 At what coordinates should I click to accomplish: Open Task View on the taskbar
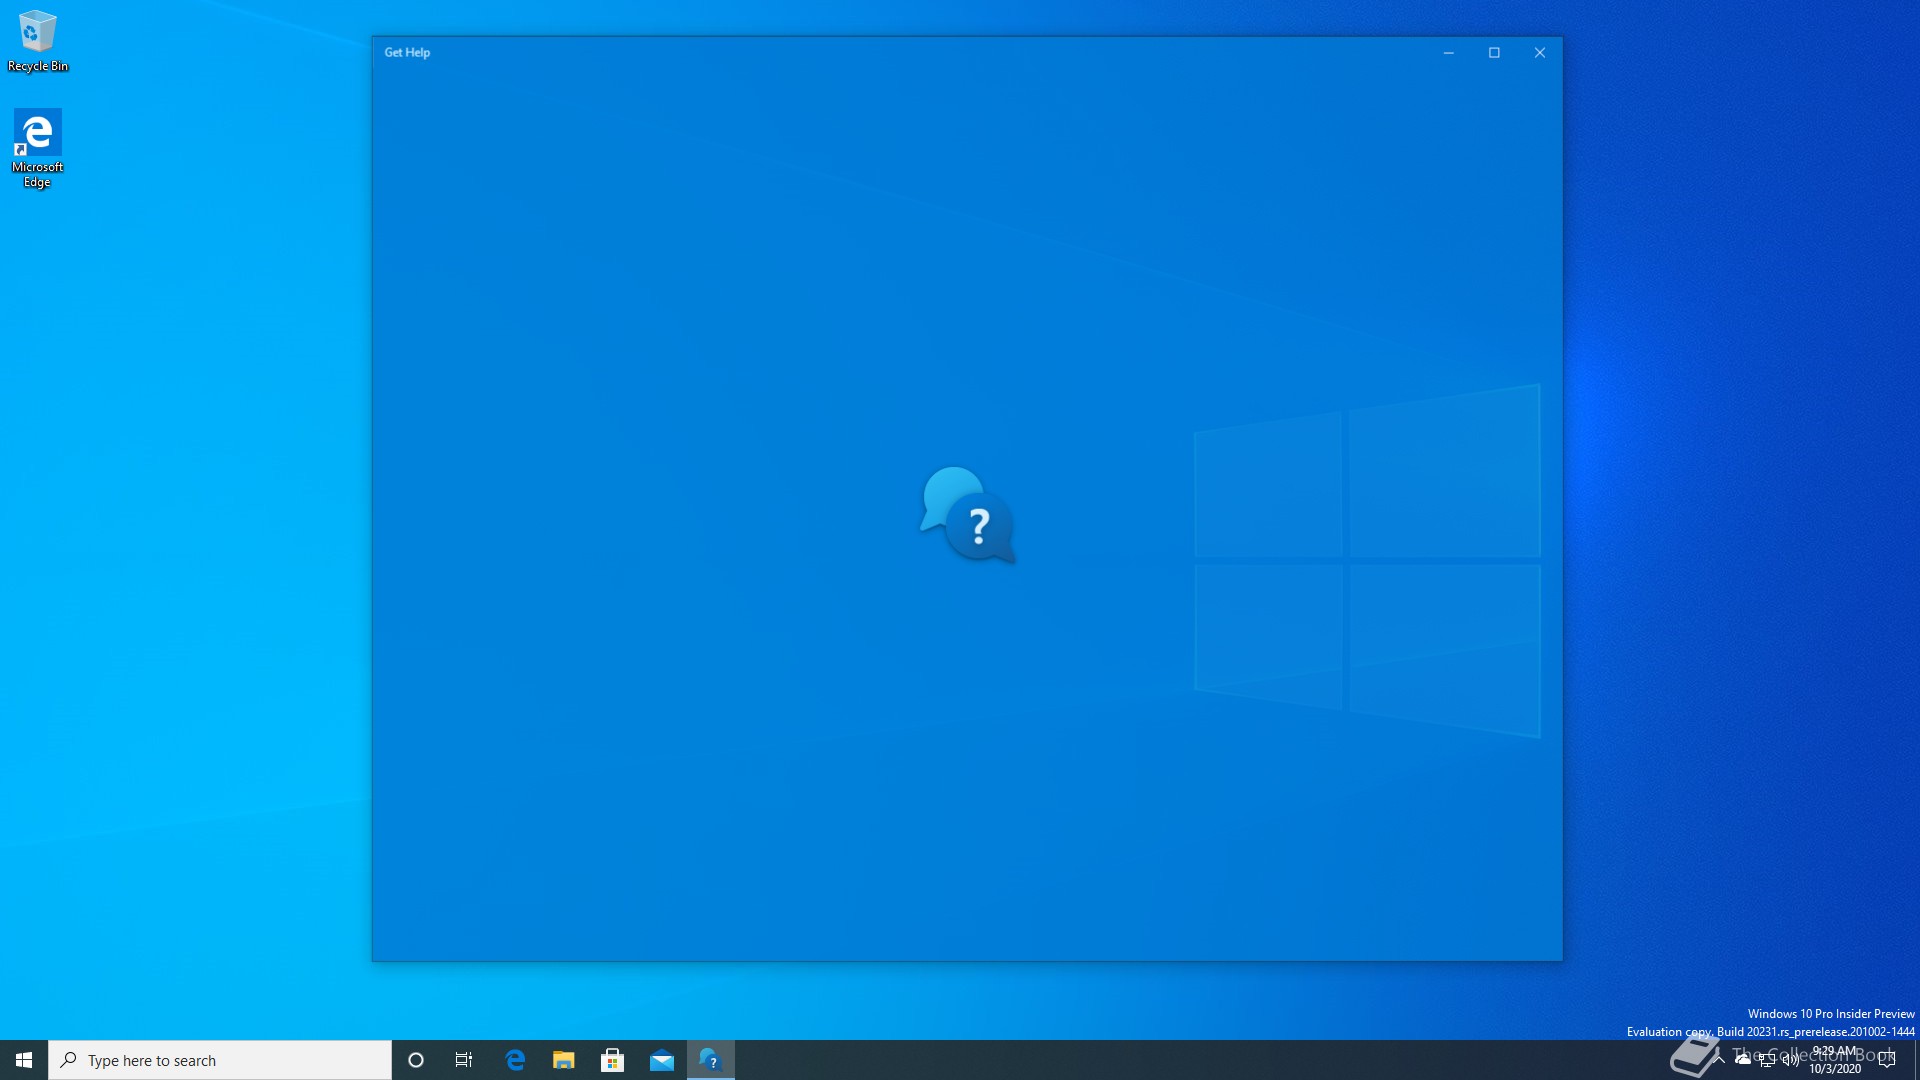(464, 1060)
